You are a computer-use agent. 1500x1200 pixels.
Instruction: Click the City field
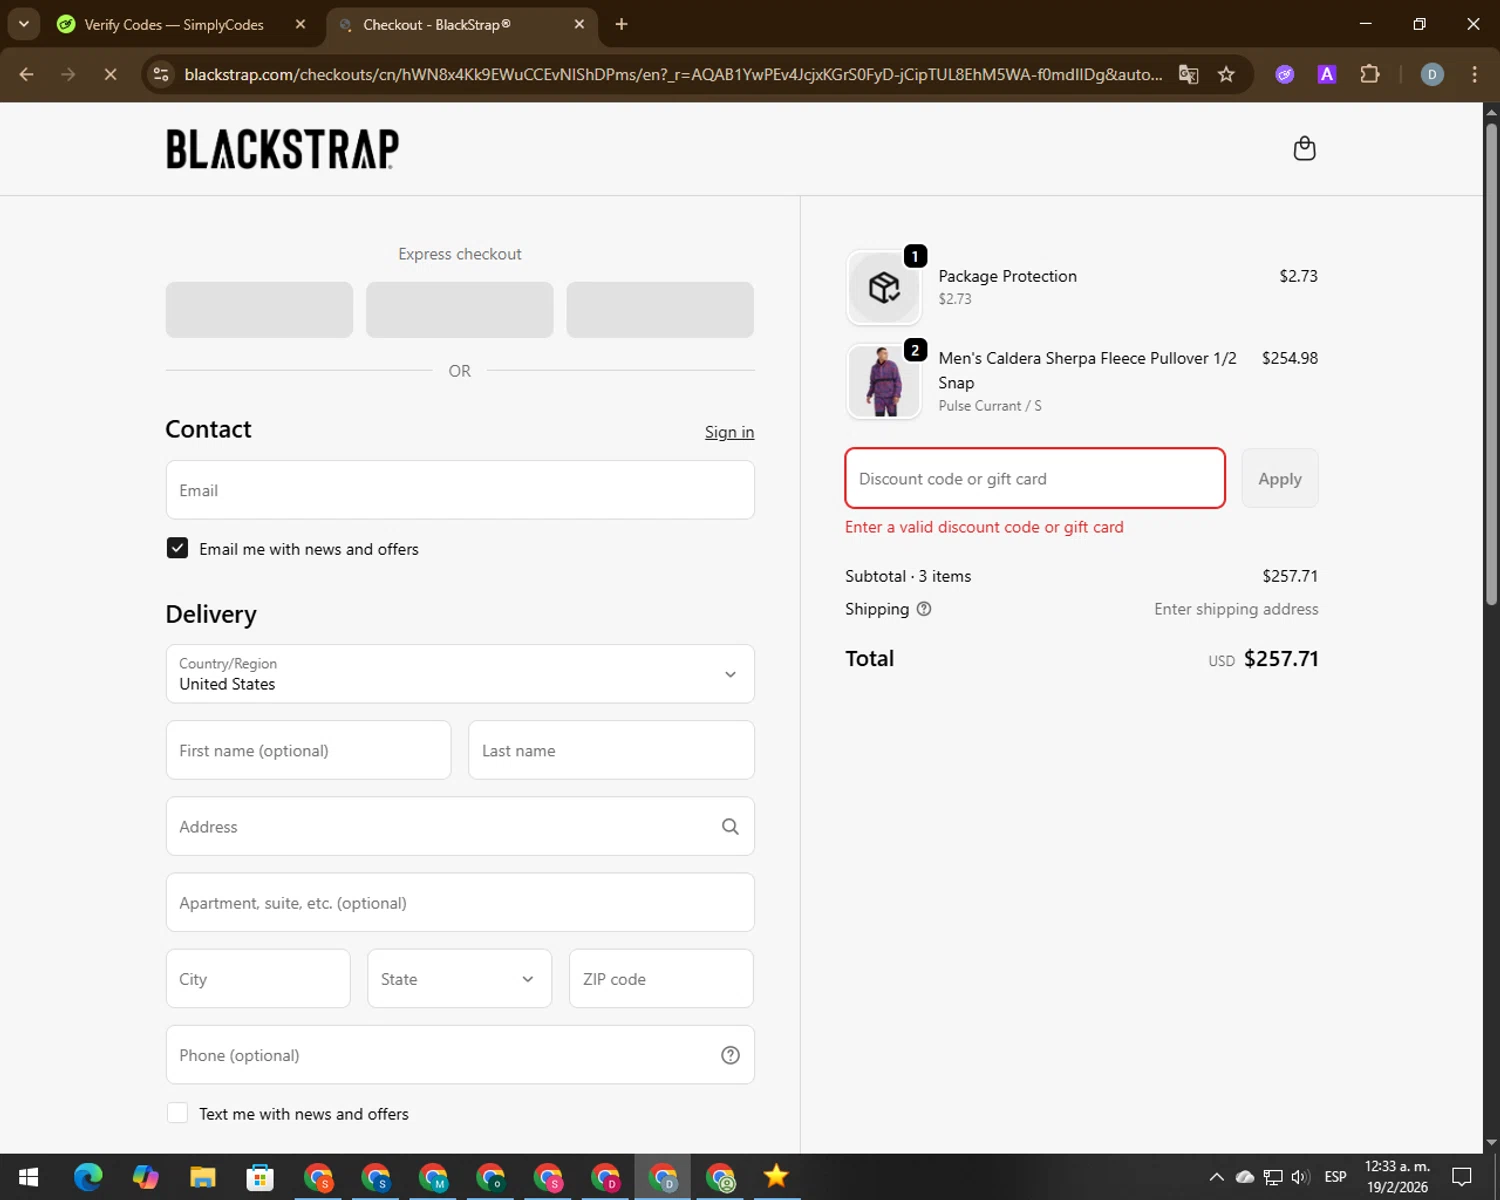pyautogui.click(x=258, y=978)
